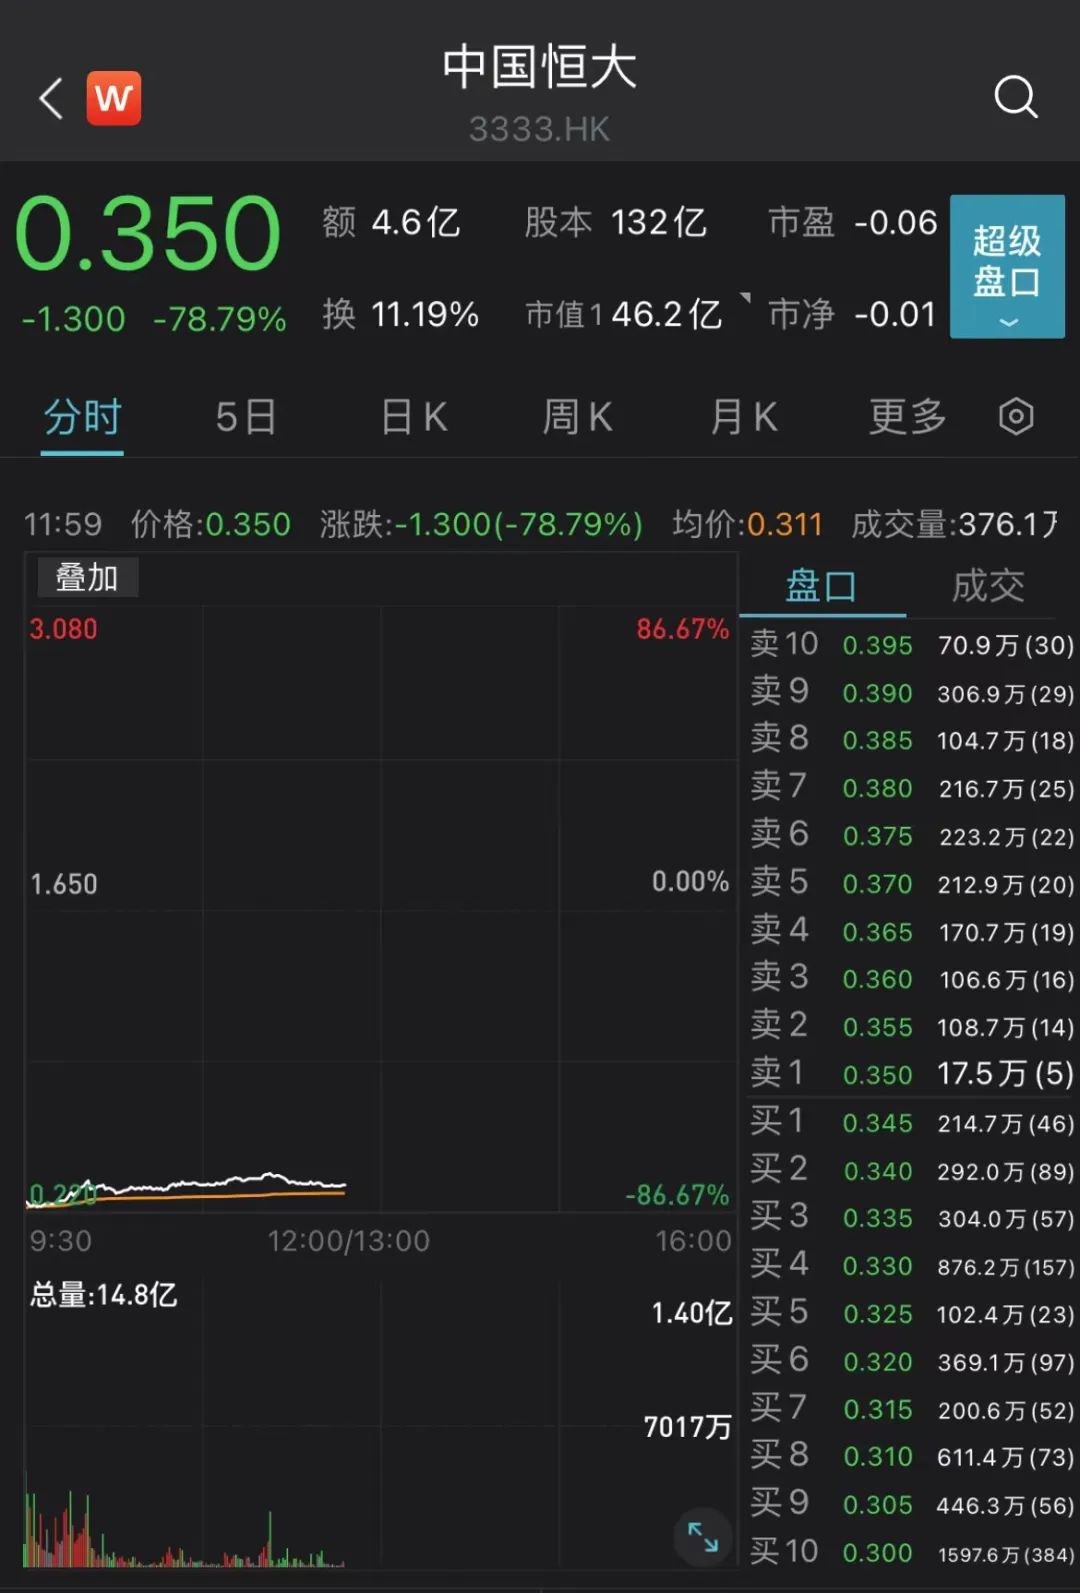Open the orange W app icon
Image resolution: width=1080 pixels, height=1593 pixels.
tap(114, 98)
